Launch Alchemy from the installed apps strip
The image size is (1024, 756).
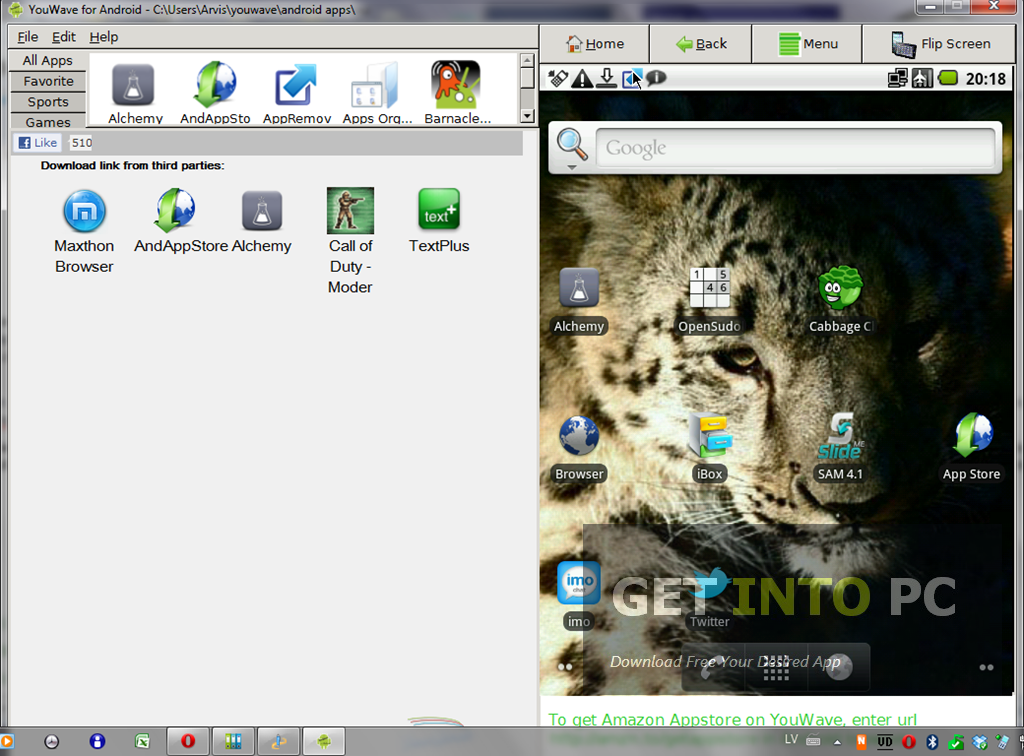point(135,92)
